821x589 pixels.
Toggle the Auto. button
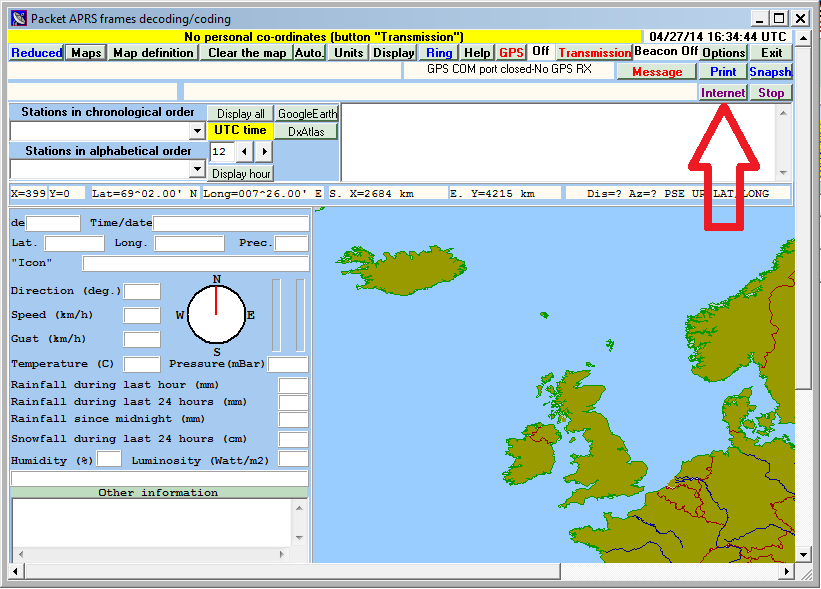(309, 53)
